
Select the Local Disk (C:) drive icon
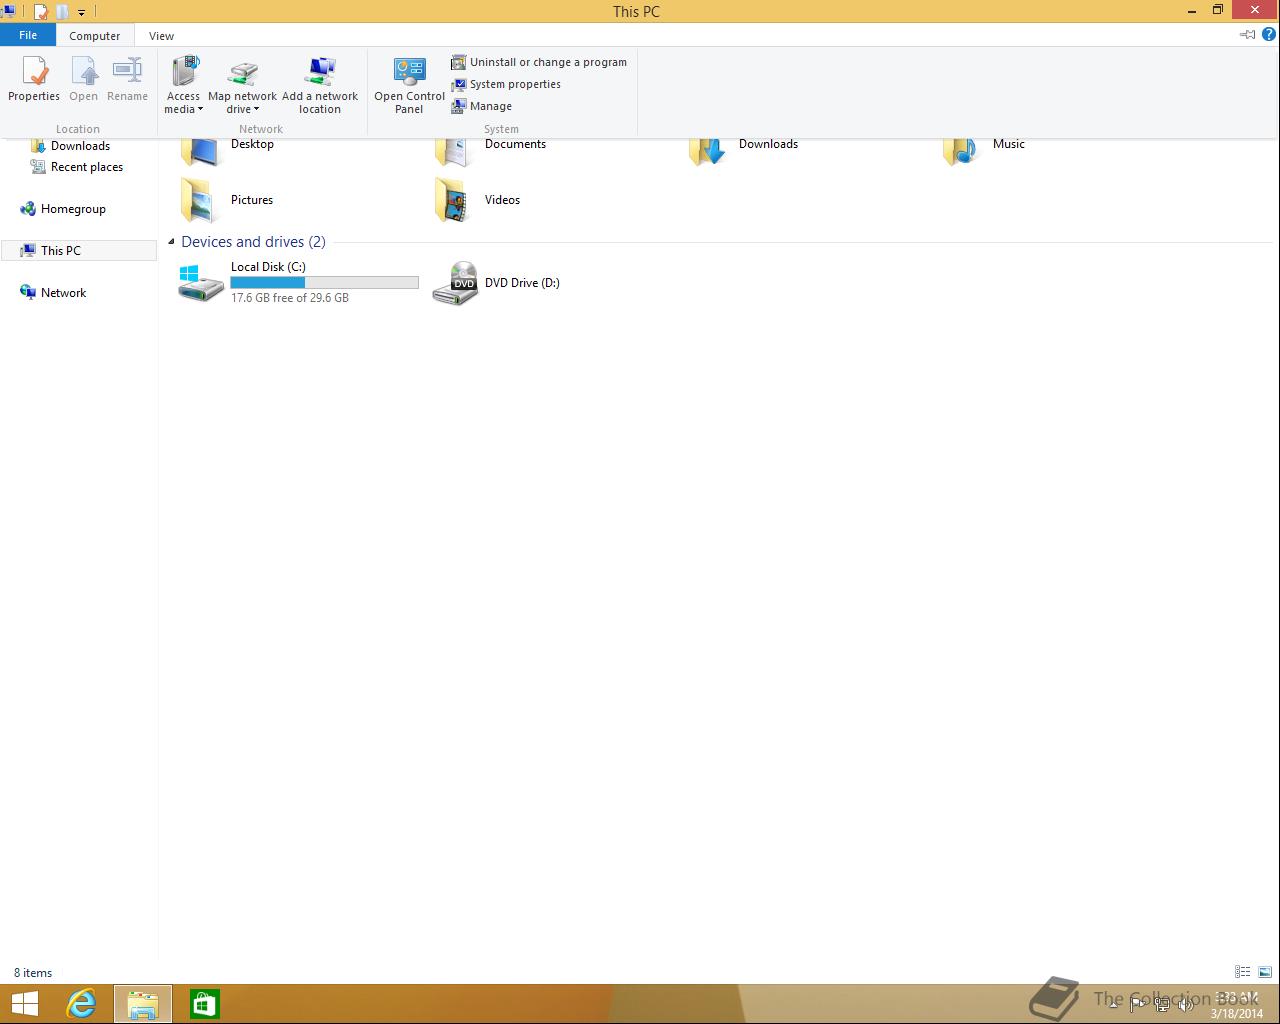[201, 283]
